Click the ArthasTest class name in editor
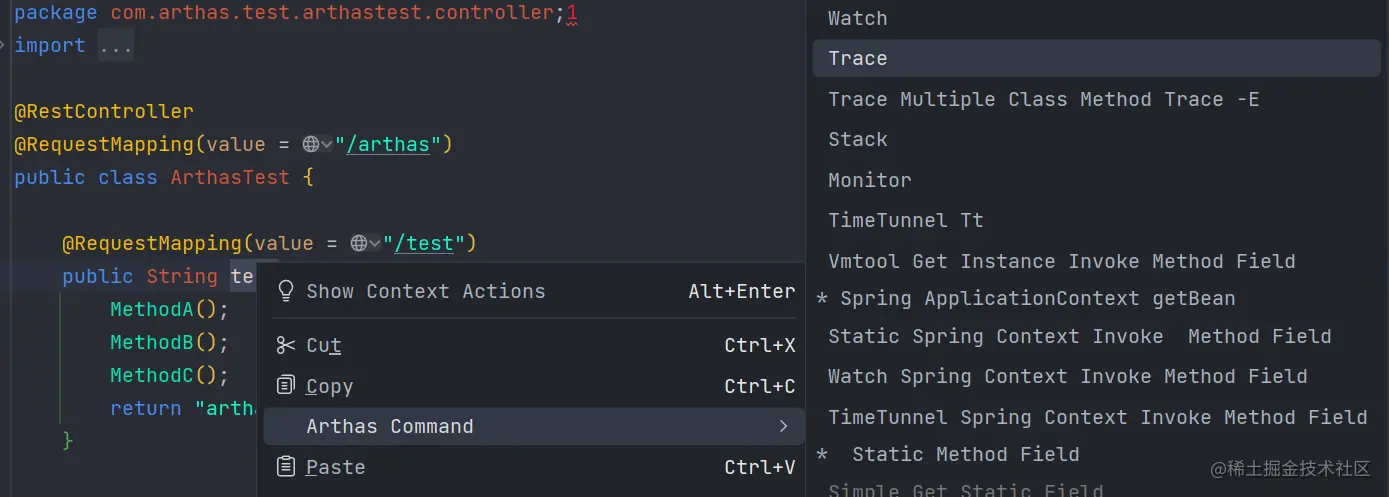This screenshot has width=1389, height=497. [x=229, y=177]
